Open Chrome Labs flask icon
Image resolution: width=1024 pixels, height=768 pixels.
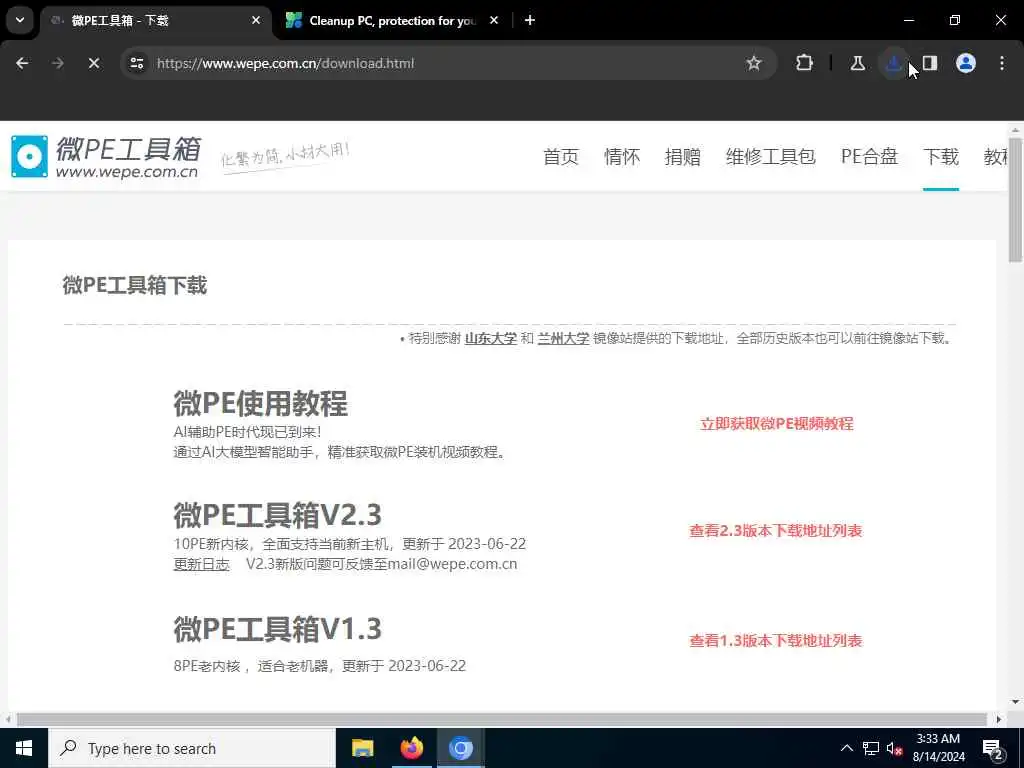[x=857, y=63]
